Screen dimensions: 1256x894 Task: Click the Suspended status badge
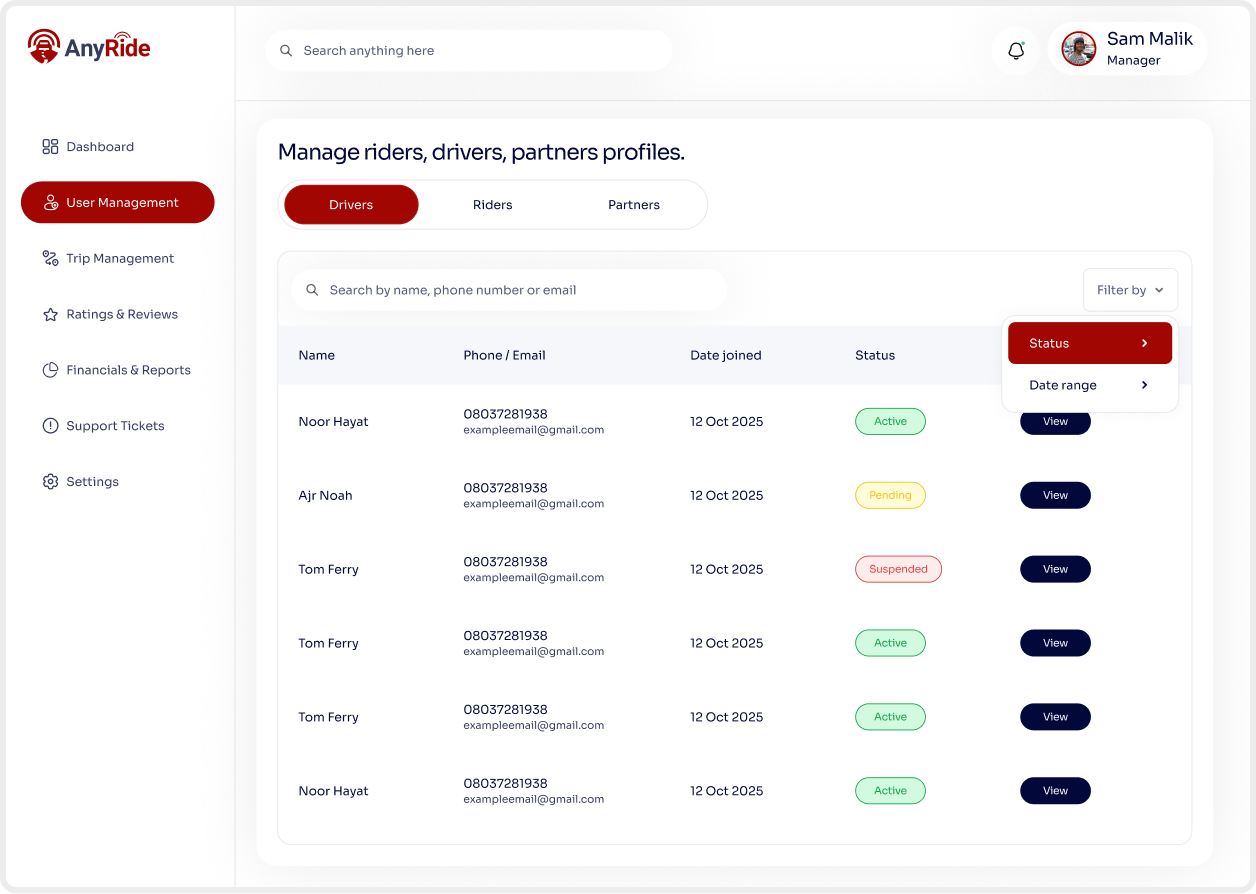(898, 569)
